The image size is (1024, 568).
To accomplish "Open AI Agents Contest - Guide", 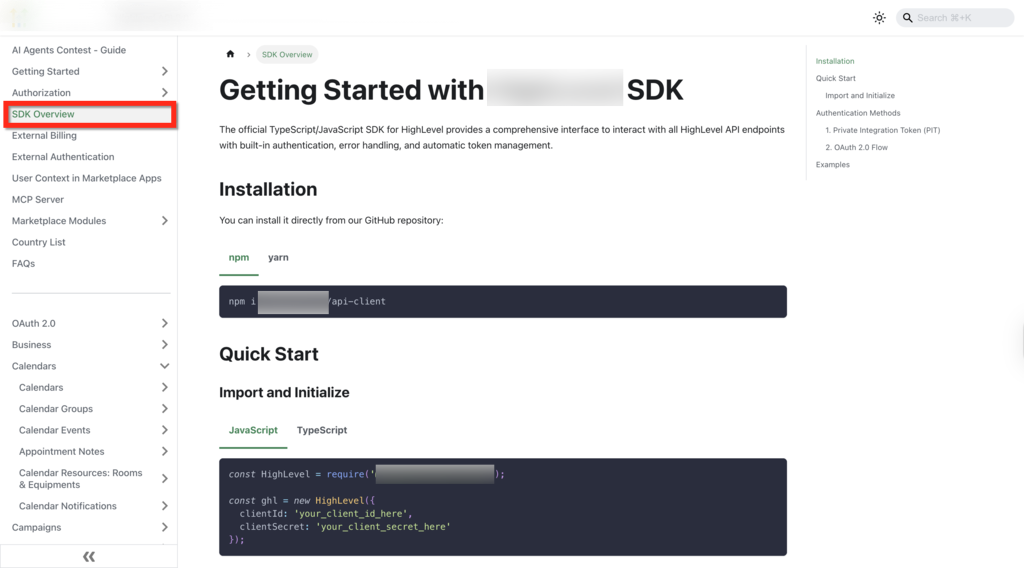I will coord(69,50).
